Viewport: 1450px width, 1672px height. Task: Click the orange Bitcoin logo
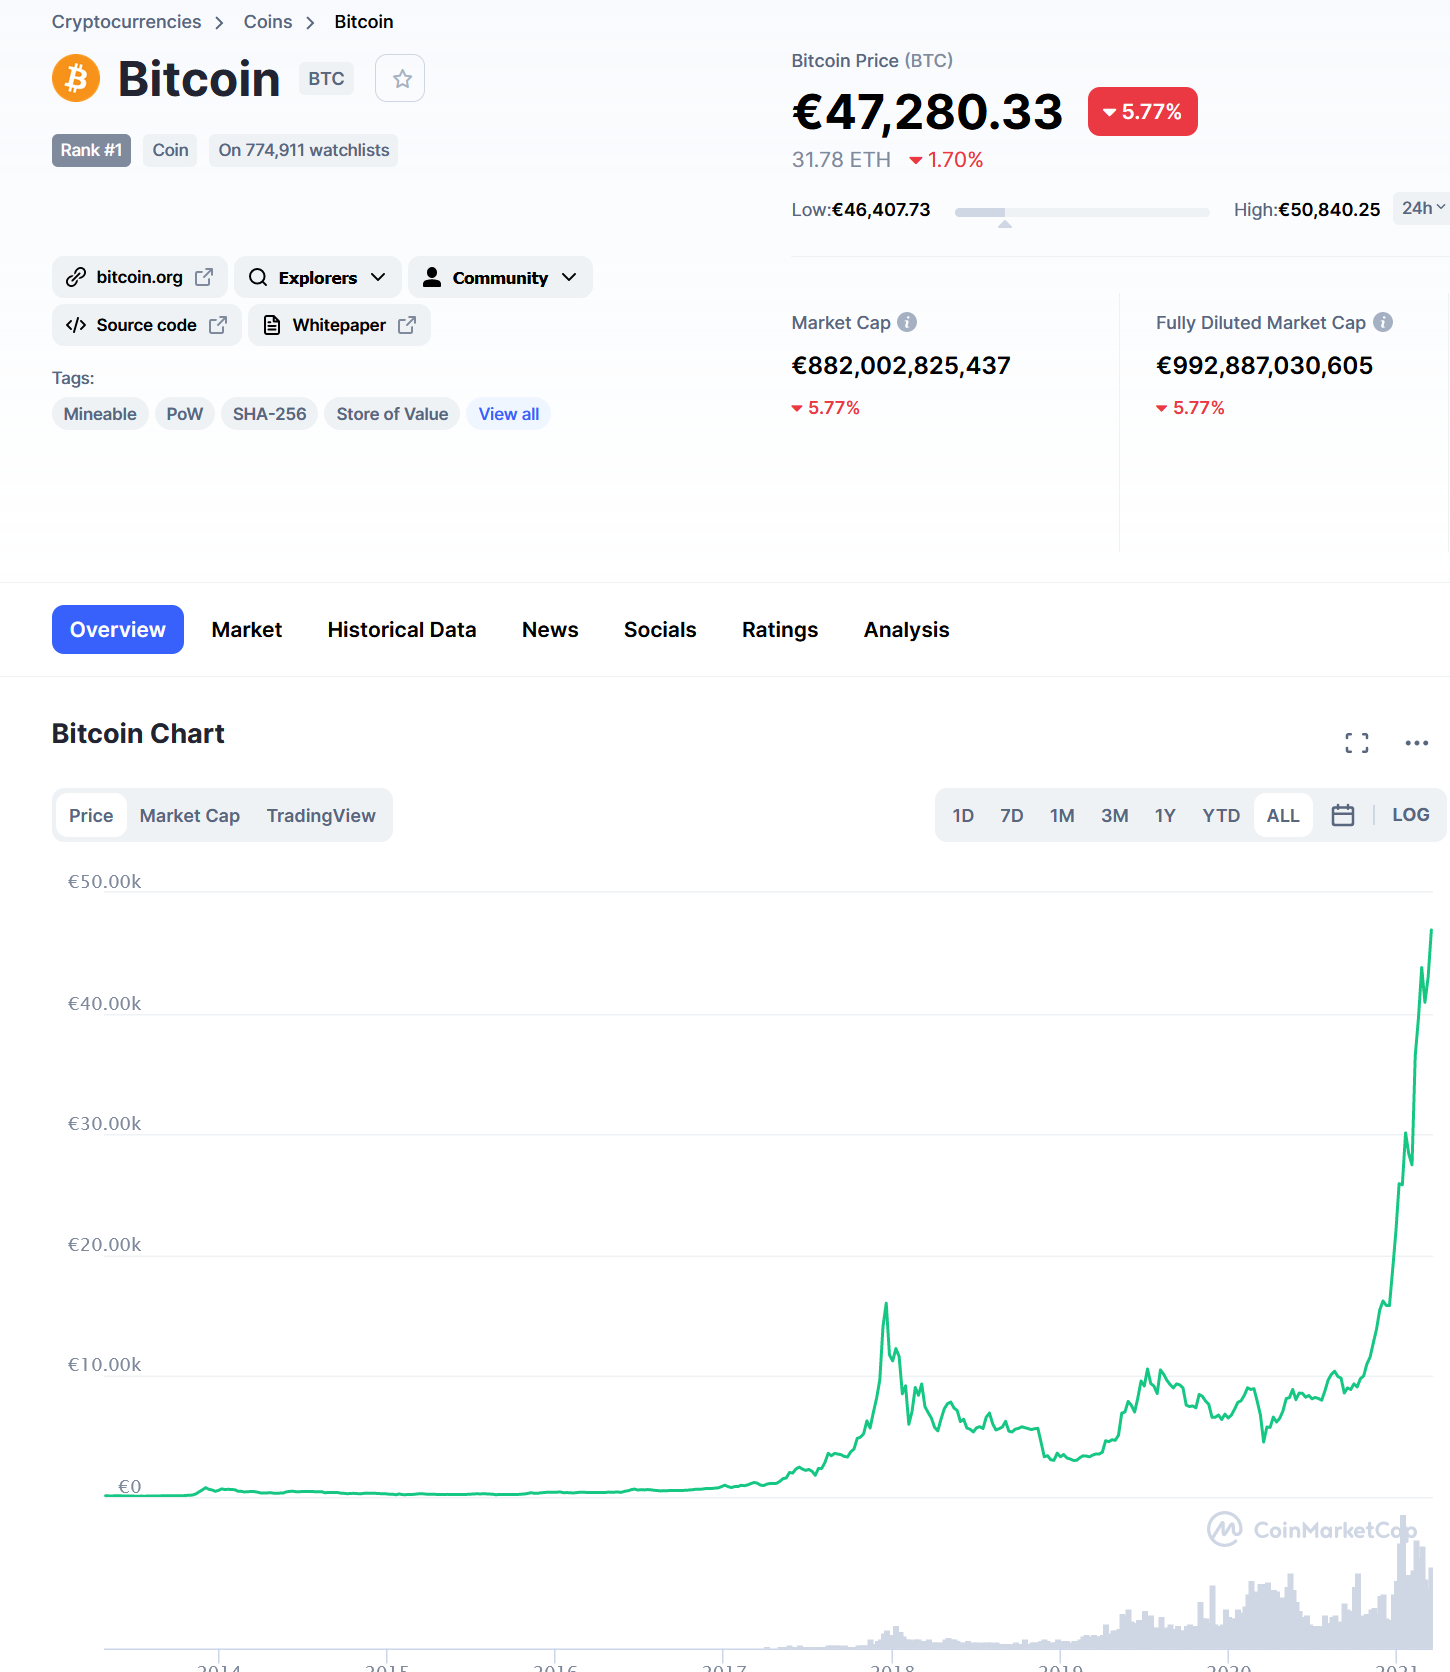[76, 78]
